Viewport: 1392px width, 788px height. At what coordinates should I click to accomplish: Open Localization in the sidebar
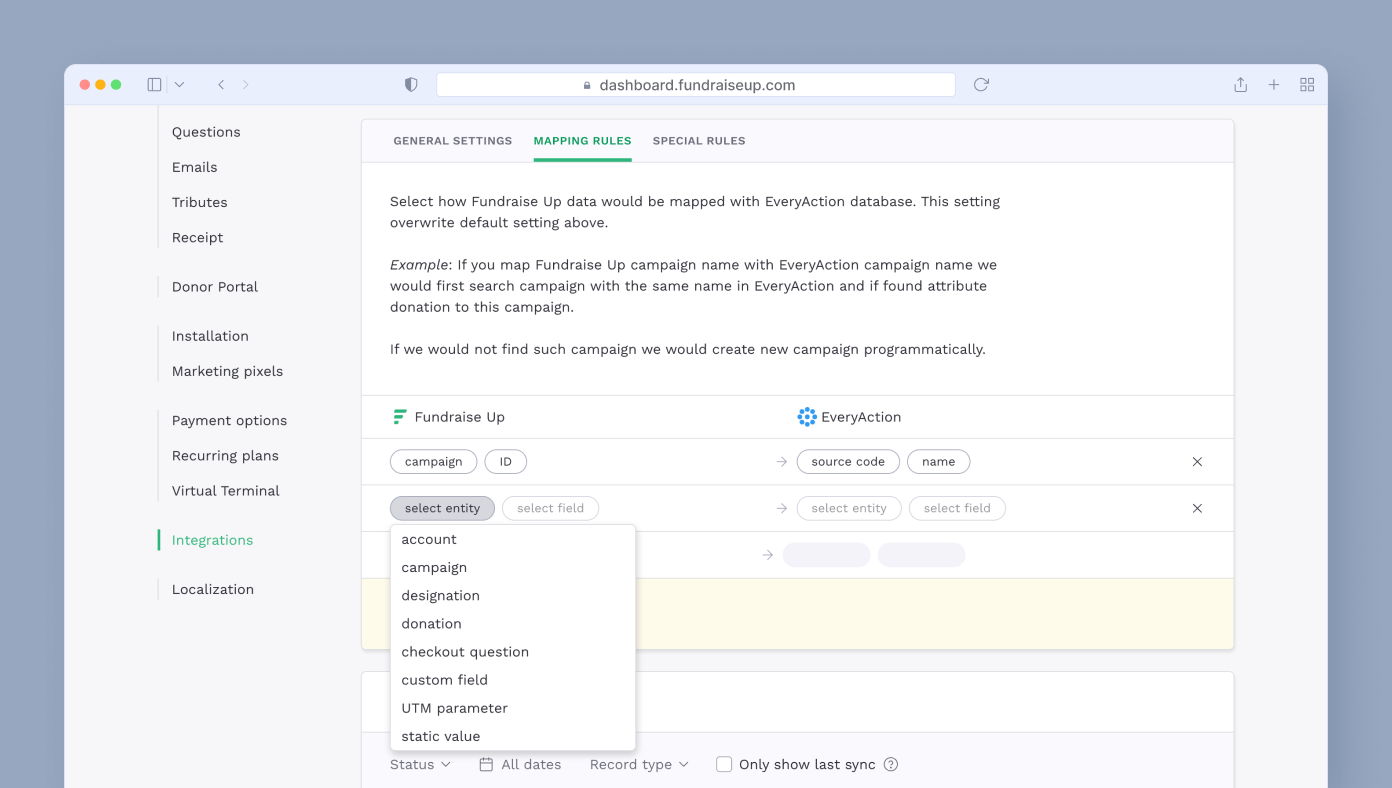coord(213,589)
